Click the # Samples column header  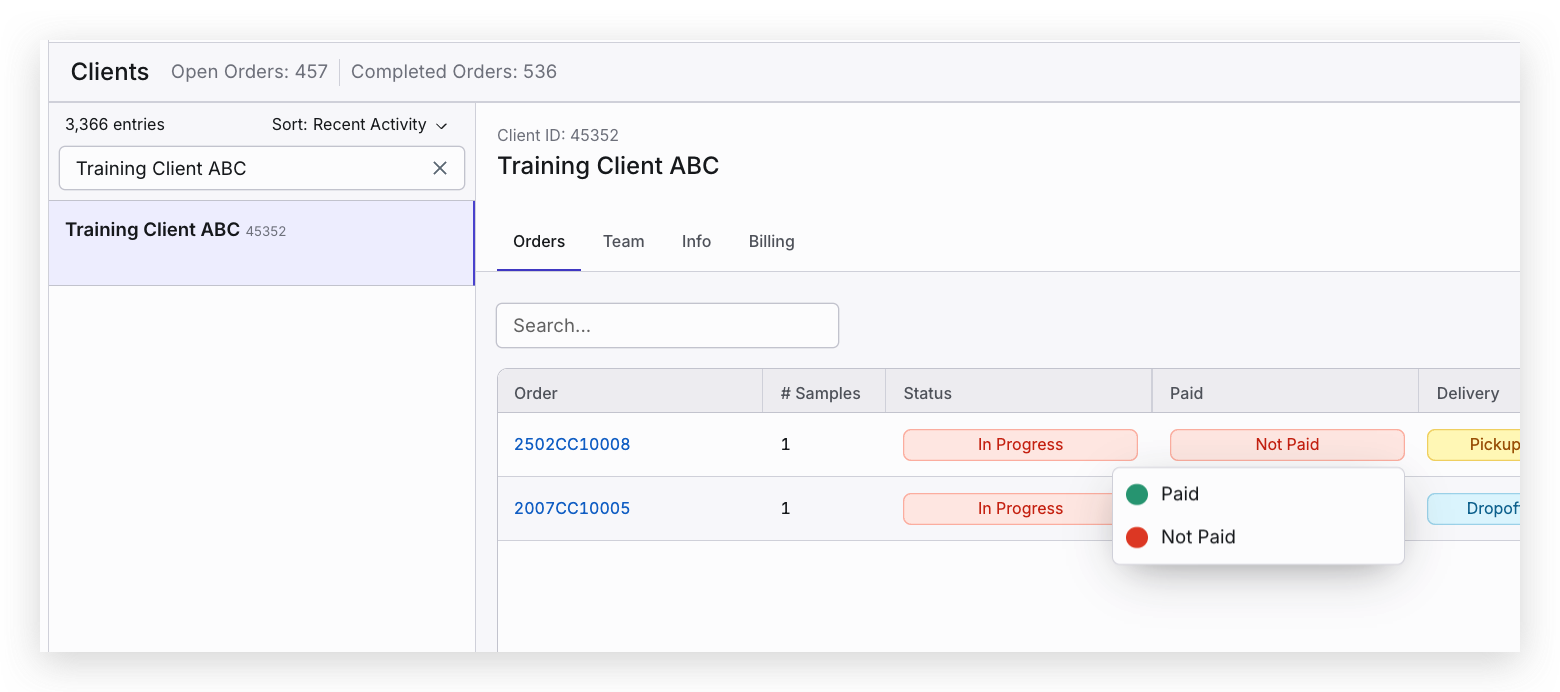(824, 393)
